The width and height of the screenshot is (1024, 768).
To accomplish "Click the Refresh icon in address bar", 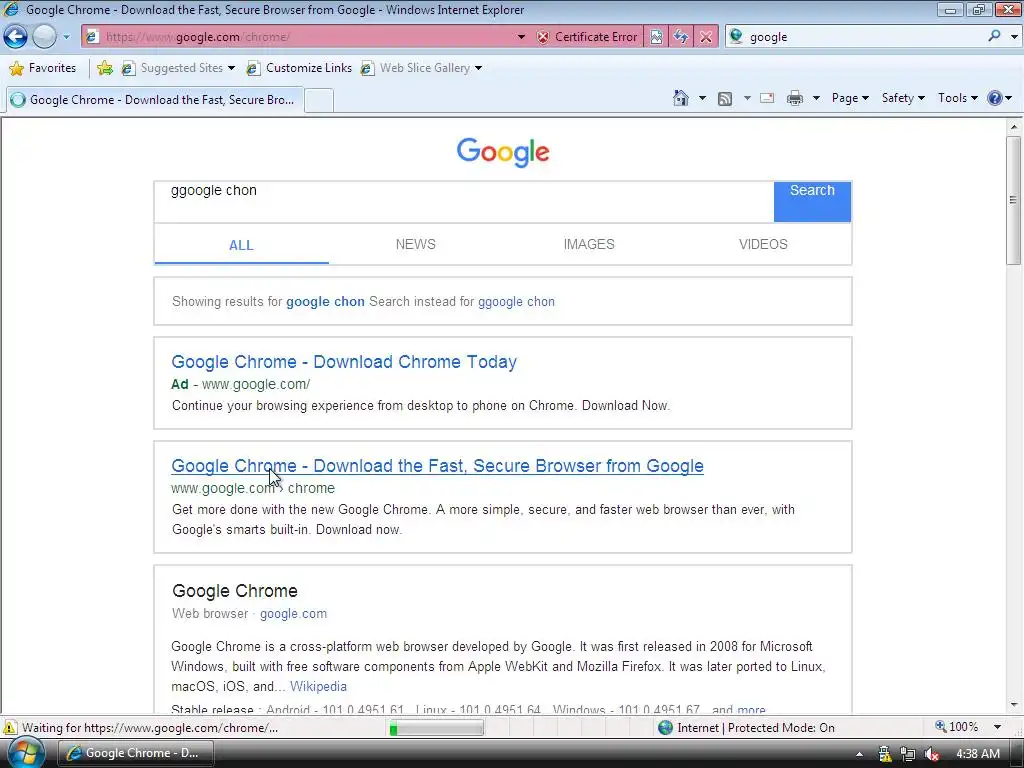I will (681, 37).
